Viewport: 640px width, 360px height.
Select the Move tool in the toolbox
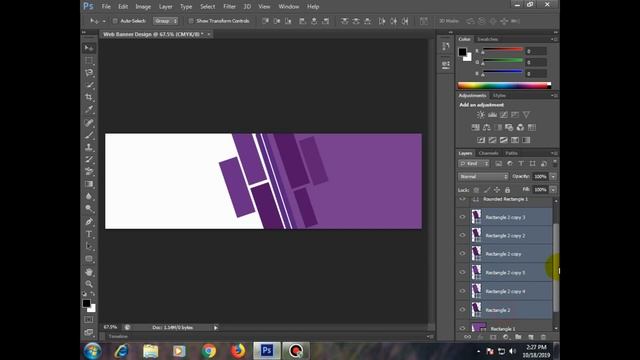[x=89, y=48]
